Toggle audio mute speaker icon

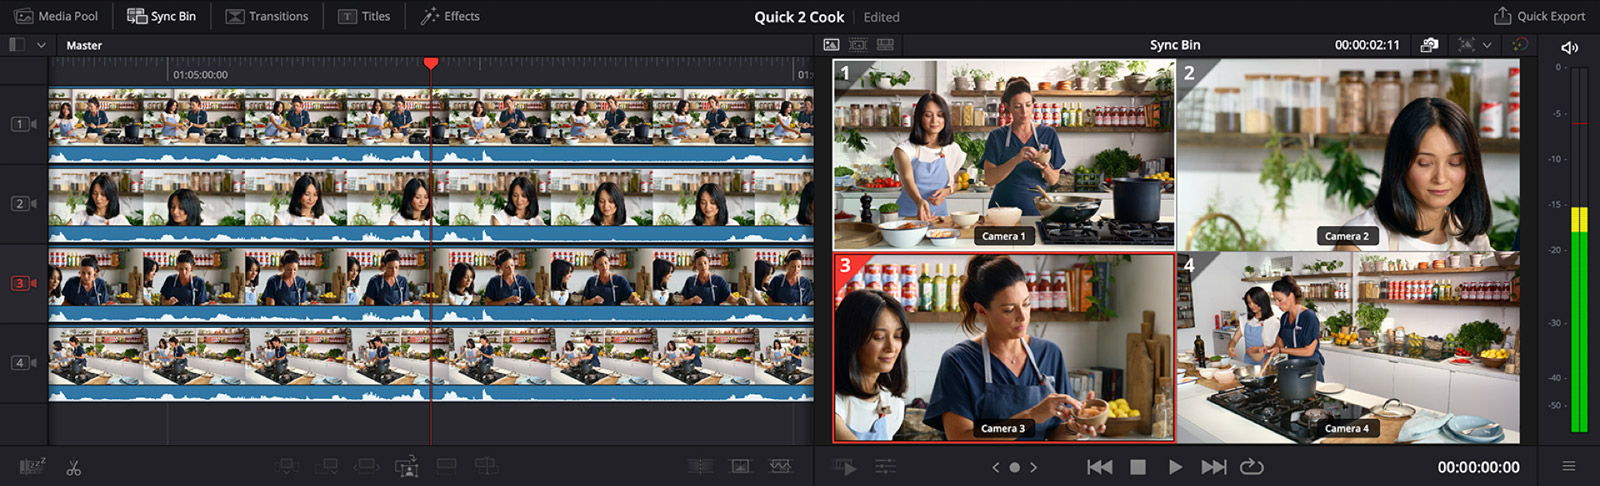[1569, 47]
